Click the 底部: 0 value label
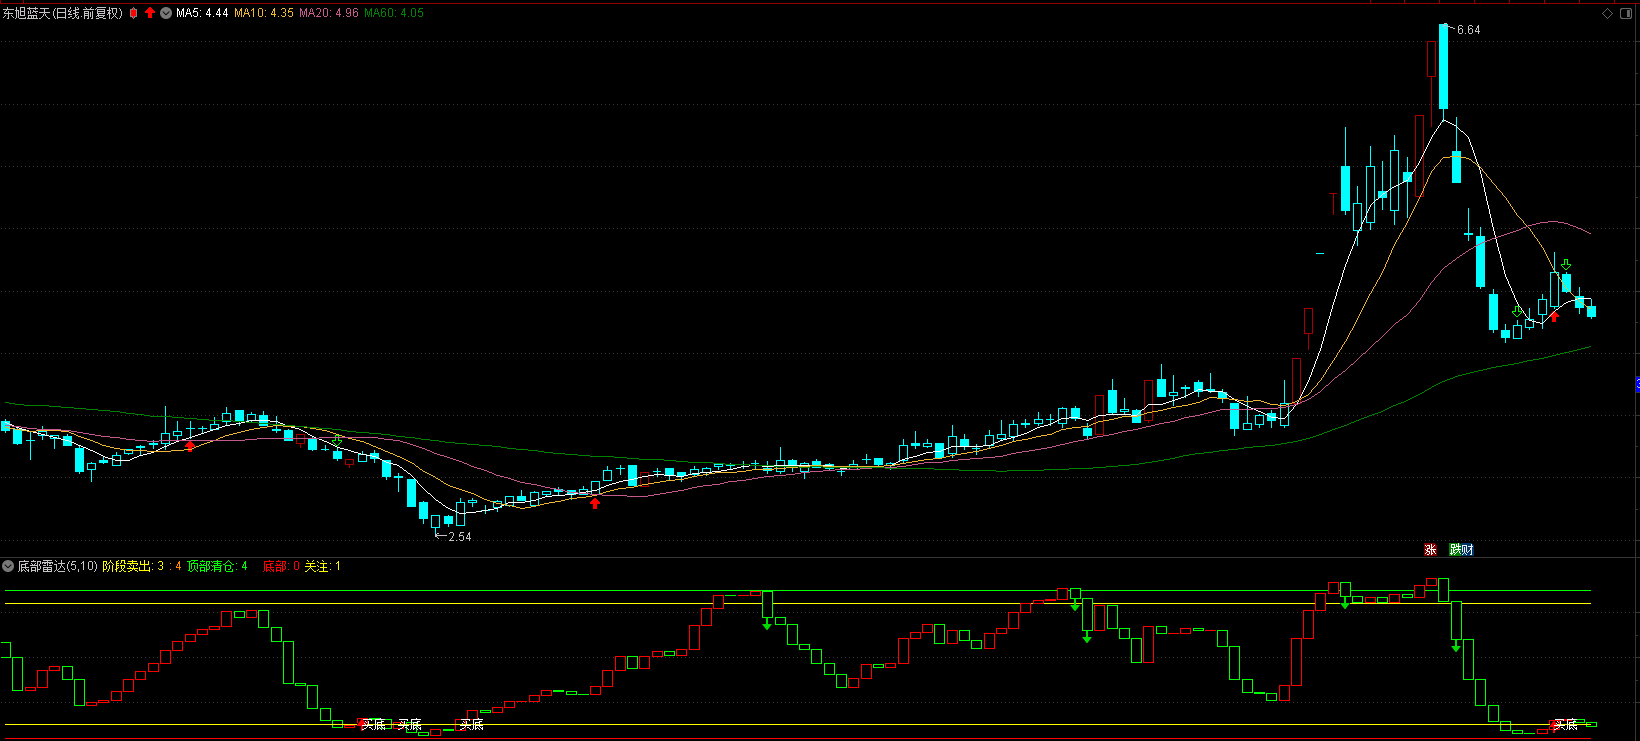Viewport: 1640px width, 741px height. (x=281, y=566)
